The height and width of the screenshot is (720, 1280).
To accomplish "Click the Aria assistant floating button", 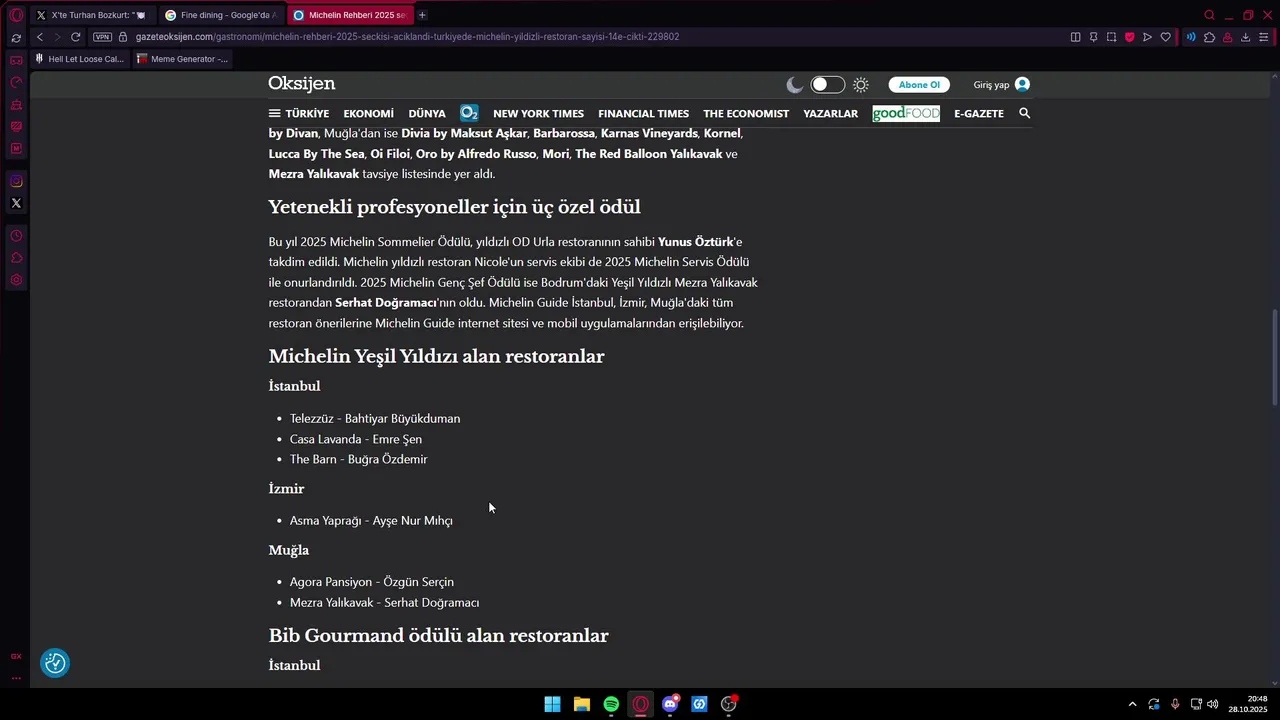I will coord(55,663).
